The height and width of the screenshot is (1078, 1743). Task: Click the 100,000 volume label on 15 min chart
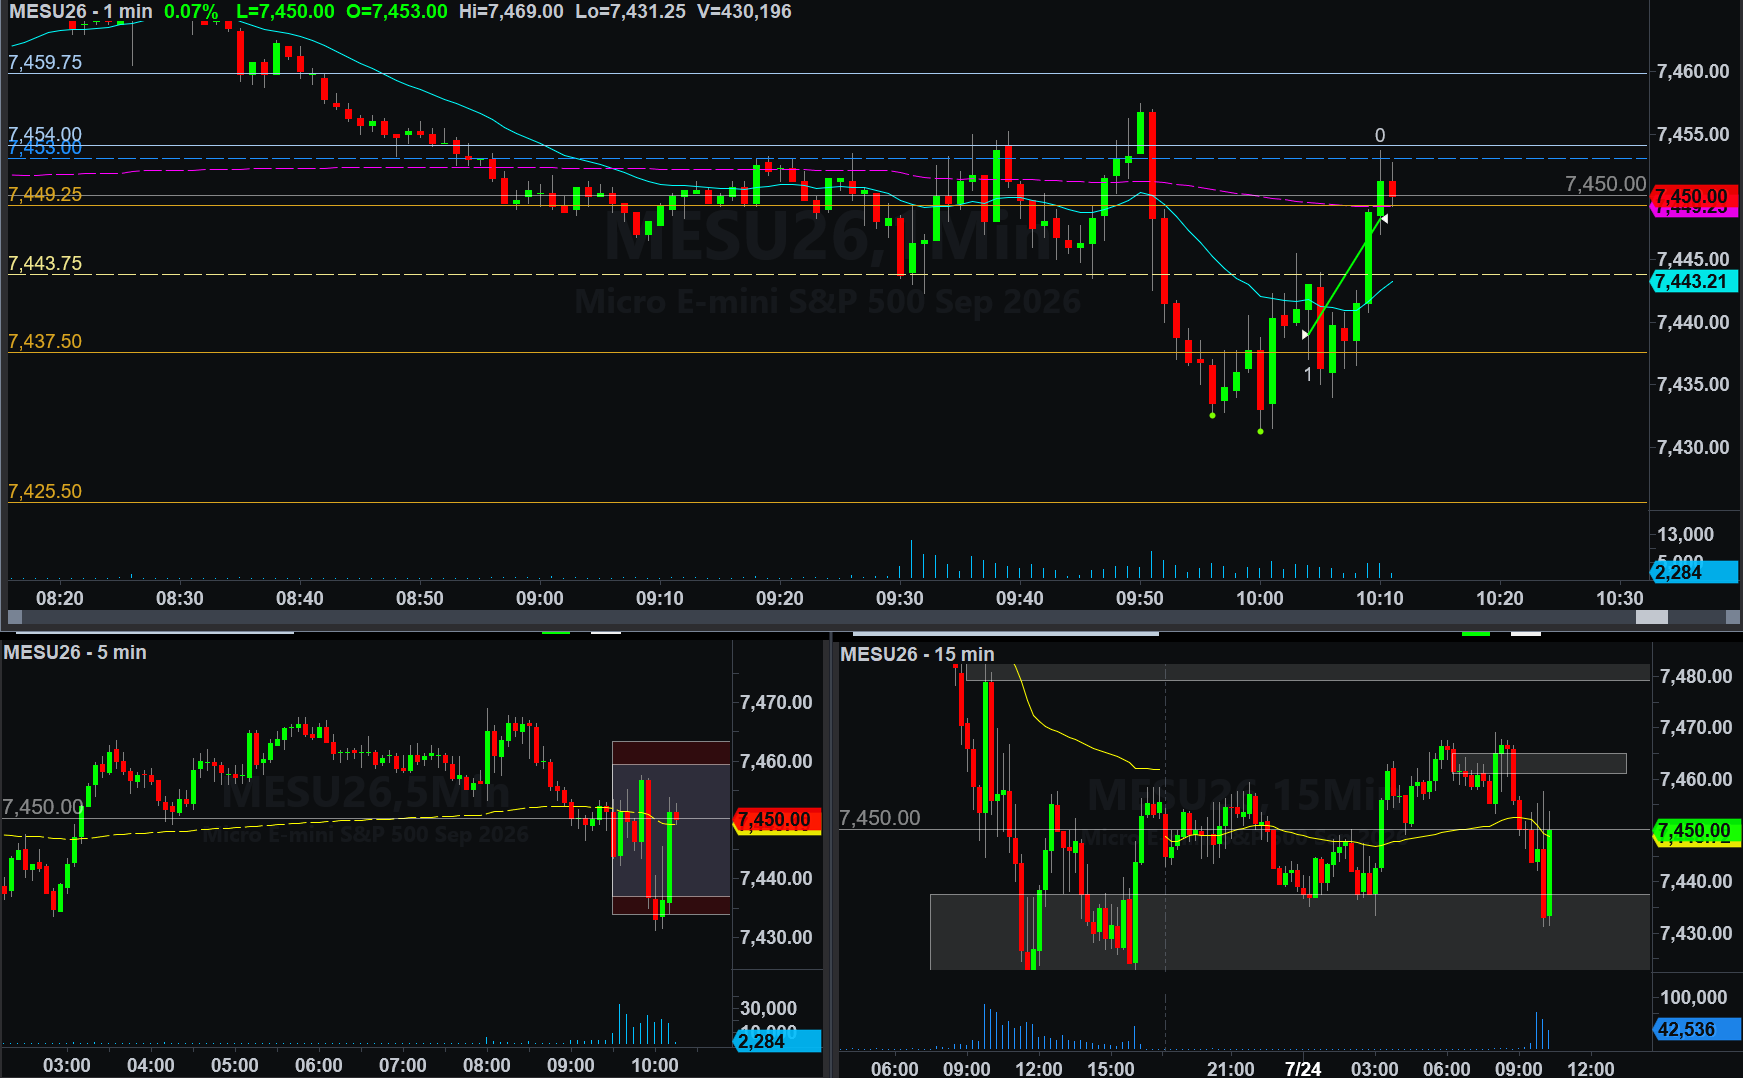pyautogui.click(x=1693, y=997)
